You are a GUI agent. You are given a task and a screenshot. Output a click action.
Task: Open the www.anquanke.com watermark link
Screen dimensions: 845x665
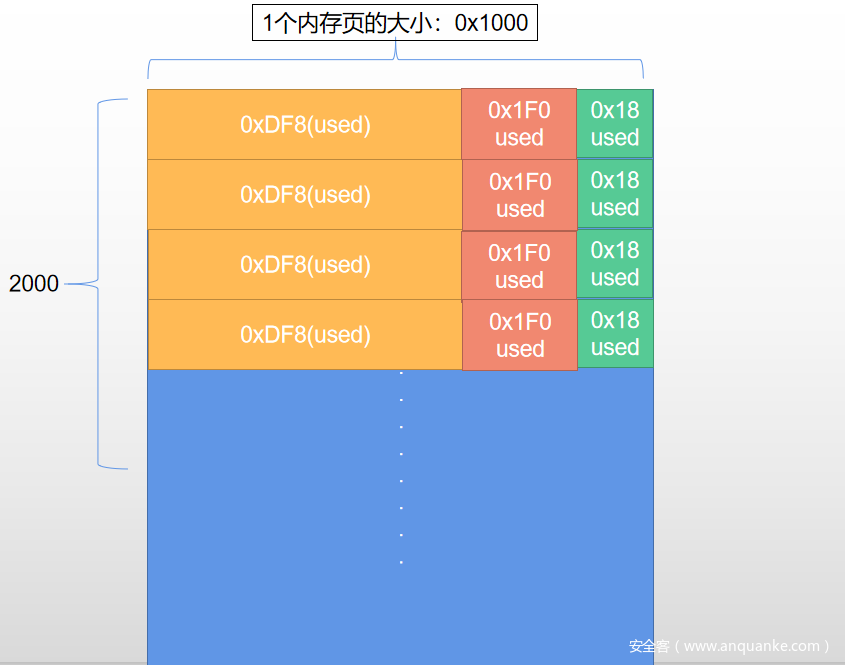coord(752,646)
